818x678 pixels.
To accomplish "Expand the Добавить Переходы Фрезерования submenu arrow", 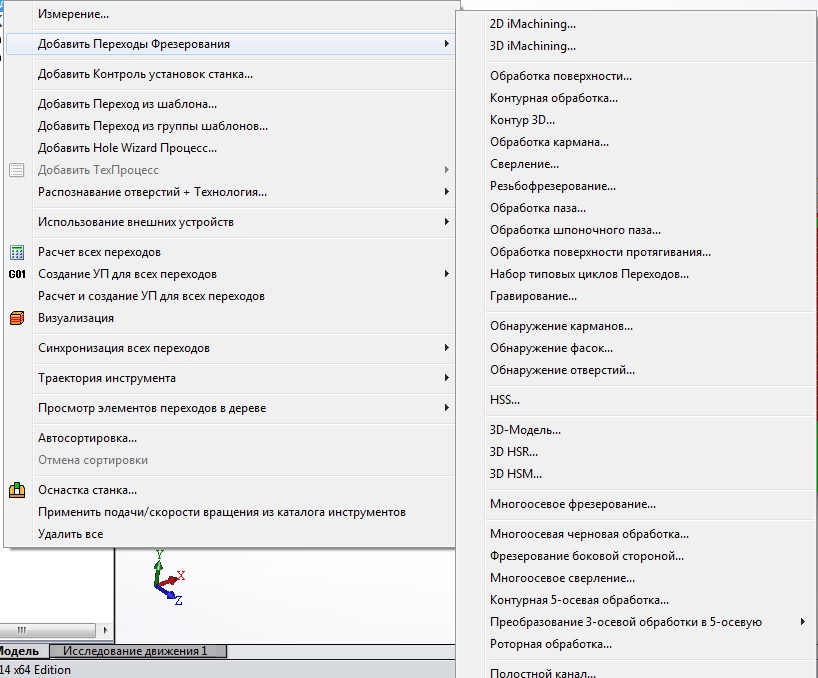I will click(x=447, y=44).
